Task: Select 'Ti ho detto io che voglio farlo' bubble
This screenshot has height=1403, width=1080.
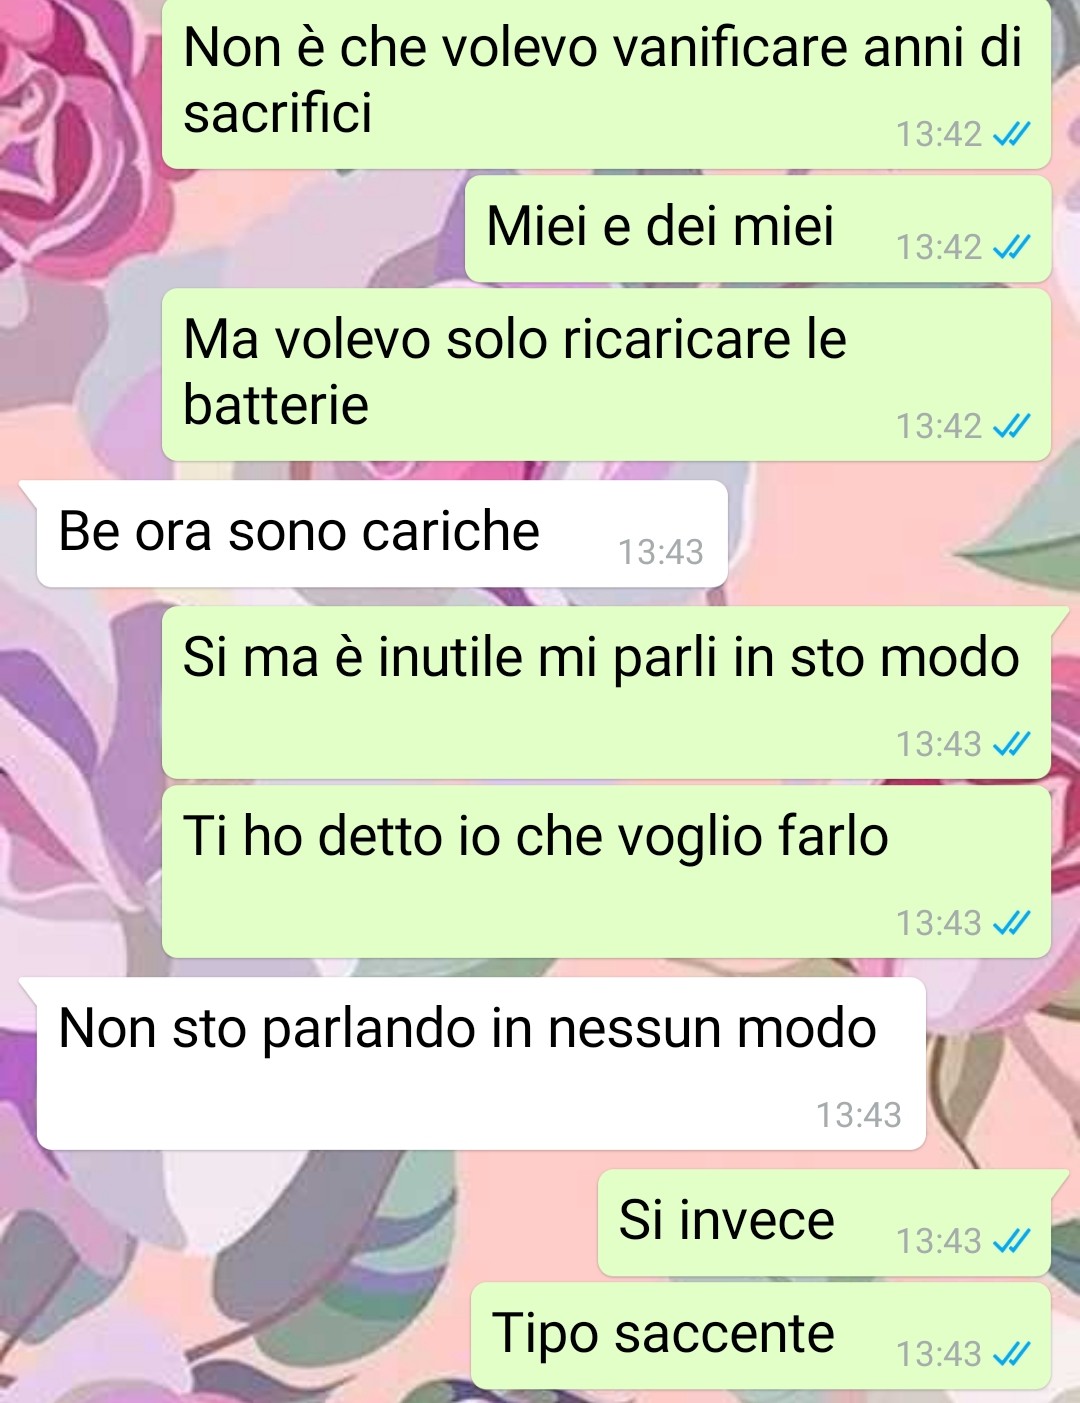Action: pyautogui.click(x=606, y=871)
